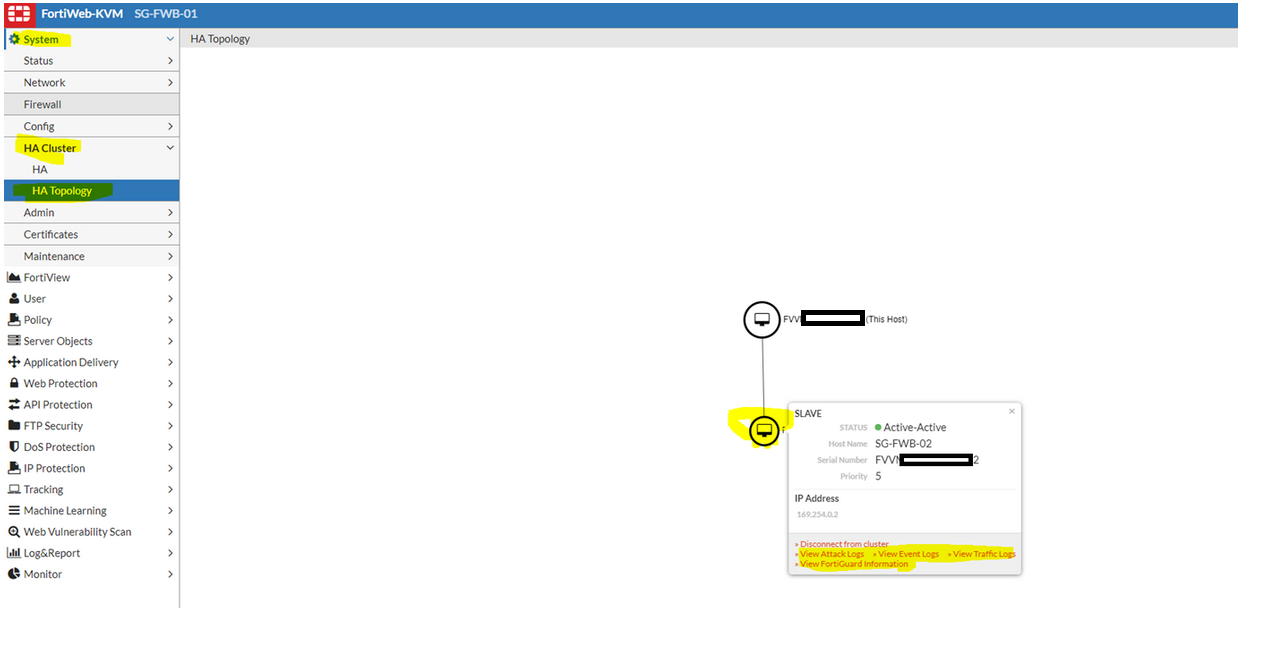Collapse the HA Cluster chevron

point(170,148)
